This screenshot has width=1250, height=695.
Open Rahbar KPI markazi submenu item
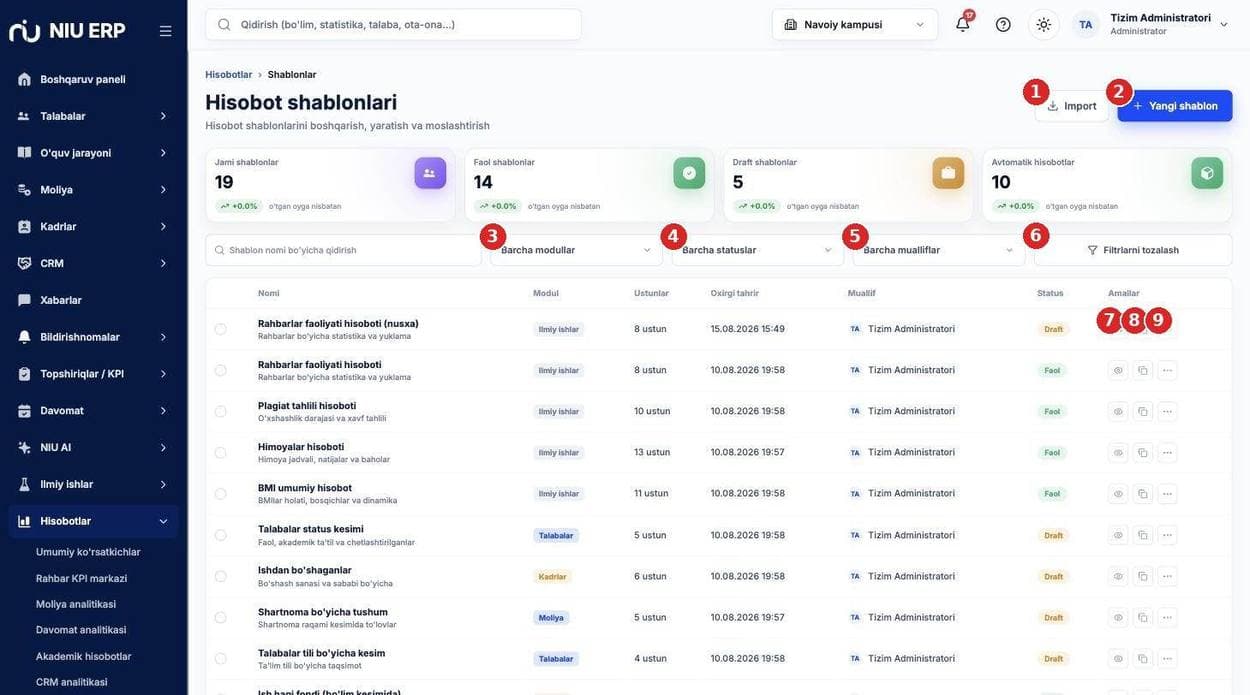point(81,578)
